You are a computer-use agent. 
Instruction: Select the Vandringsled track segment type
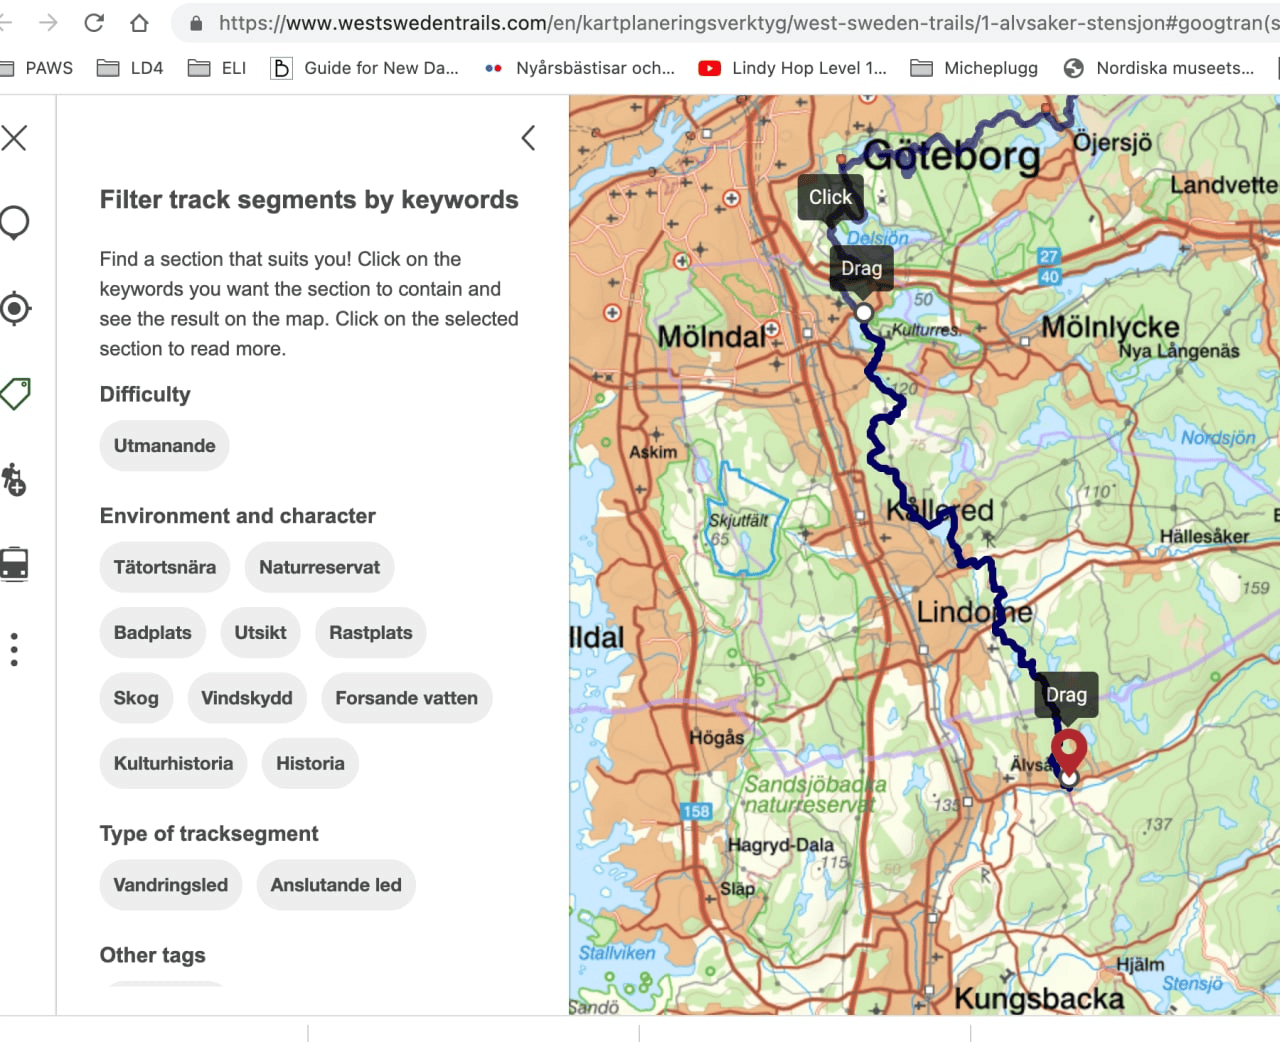point(170,885)
